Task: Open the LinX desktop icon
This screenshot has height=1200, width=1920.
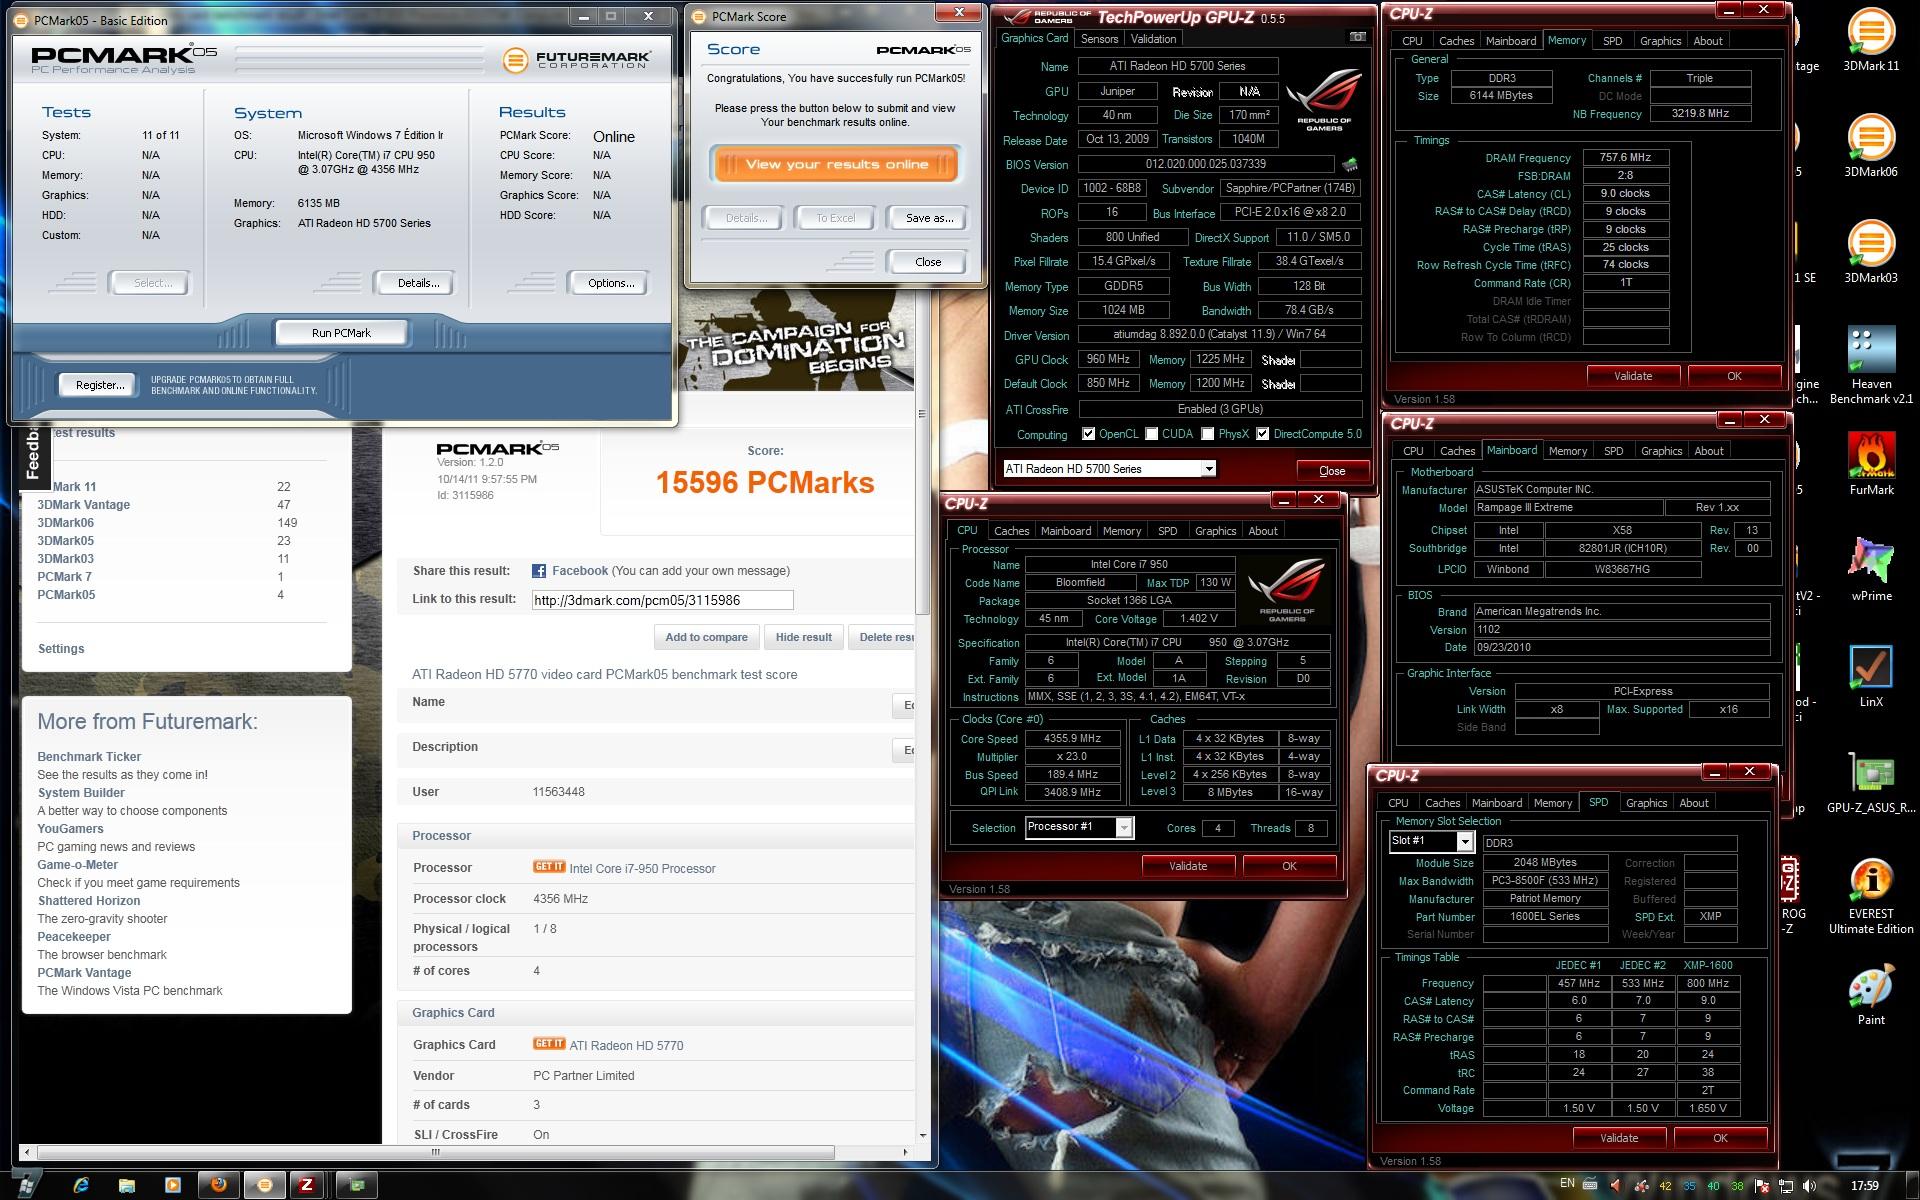Action: pos(1871,676)
